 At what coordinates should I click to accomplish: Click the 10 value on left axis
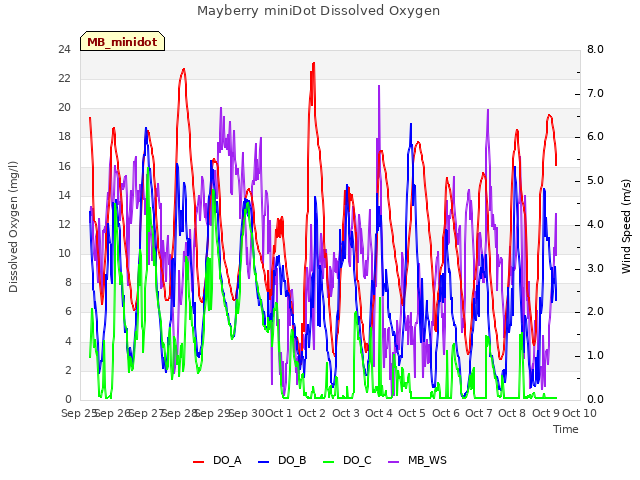64,253
